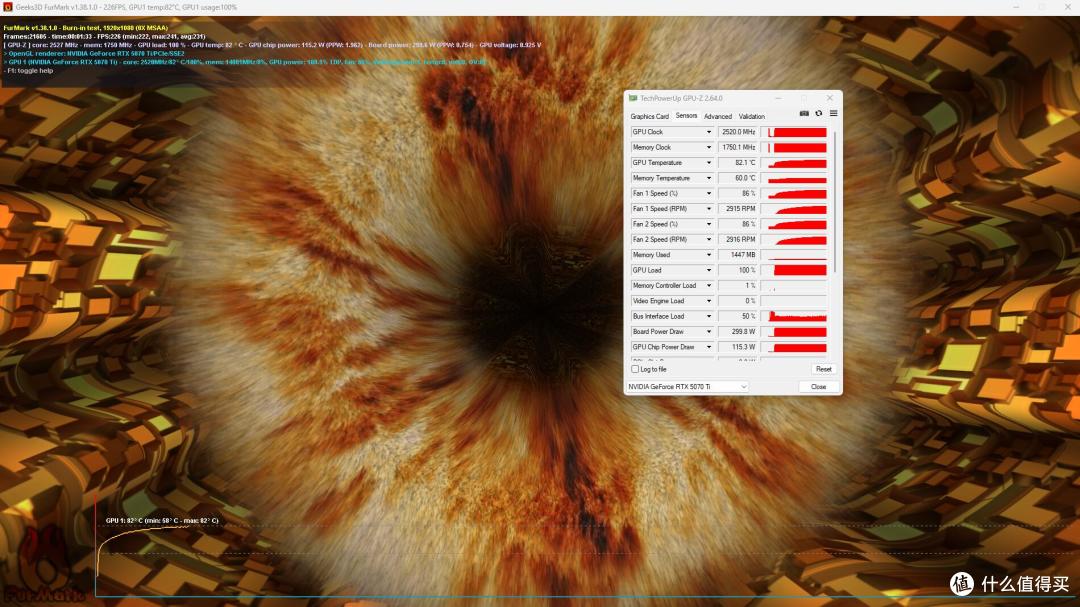
Task: Open the GPU Load sensor dropdown
Action: click(x=709, y=270)
